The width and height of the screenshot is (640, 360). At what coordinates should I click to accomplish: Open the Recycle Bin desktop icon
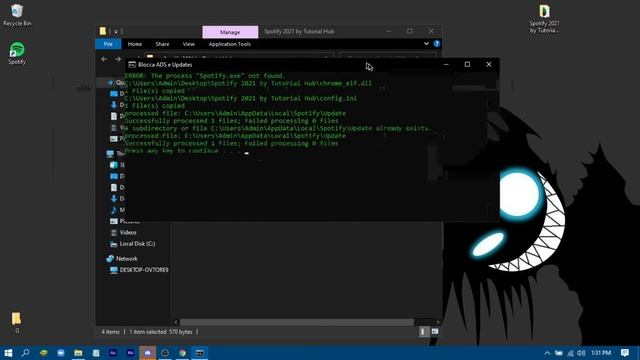pos(17,15)
